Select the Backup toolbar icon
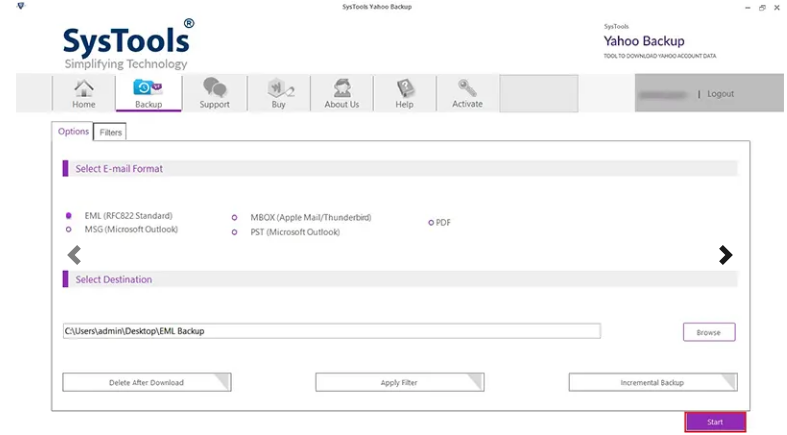This screenshot has height=435, width=787. 148,93
